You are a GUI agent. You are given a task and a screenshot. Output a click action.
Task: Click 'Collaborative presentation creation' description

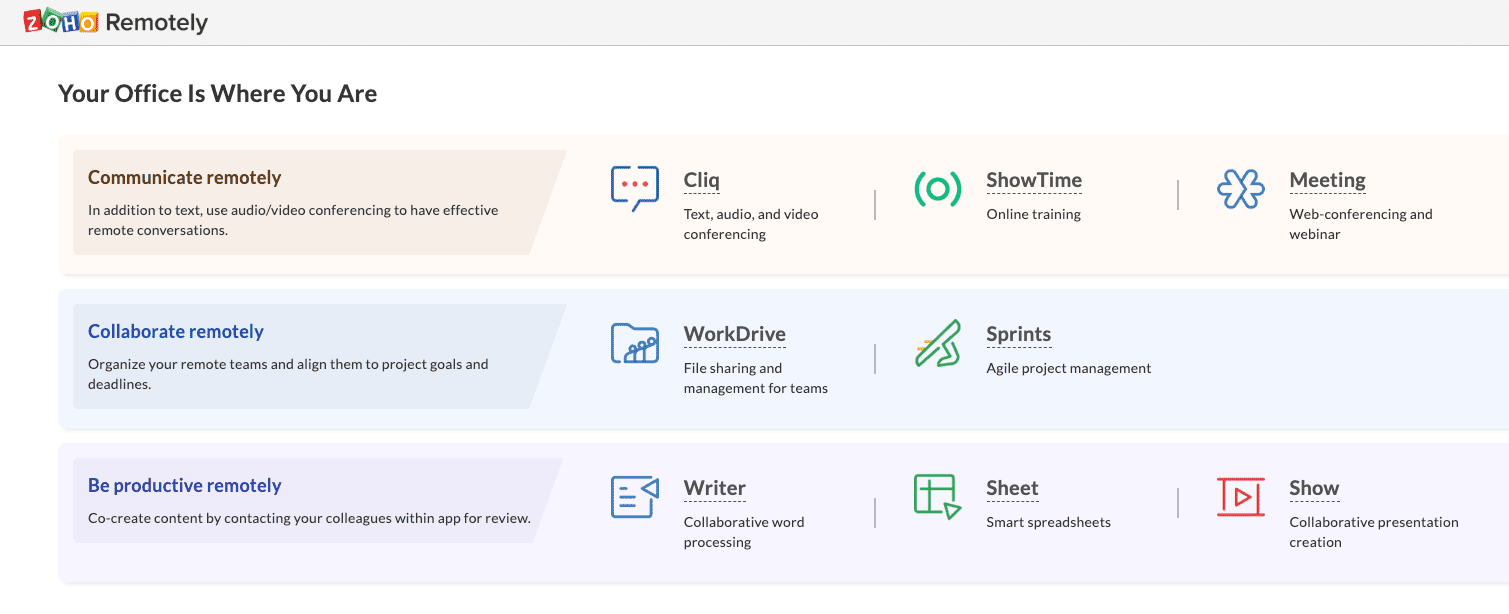(1374, 532)
